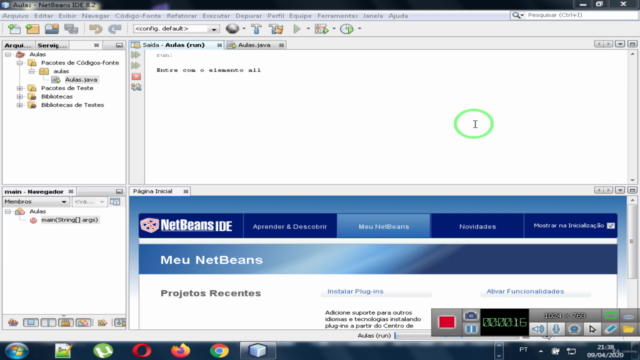Collapse Pacotes de Códigos-fonte node

(x=20, y=63)
